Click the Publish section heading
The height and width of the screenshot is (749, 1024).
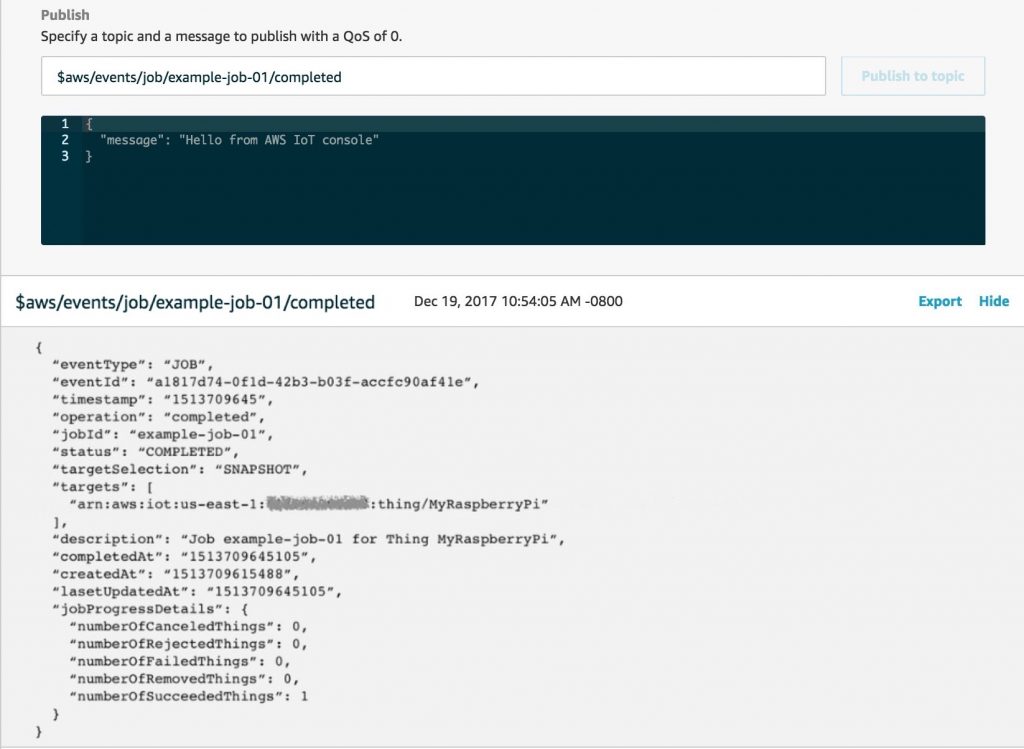pyautogui.click(x=65, y=15)
